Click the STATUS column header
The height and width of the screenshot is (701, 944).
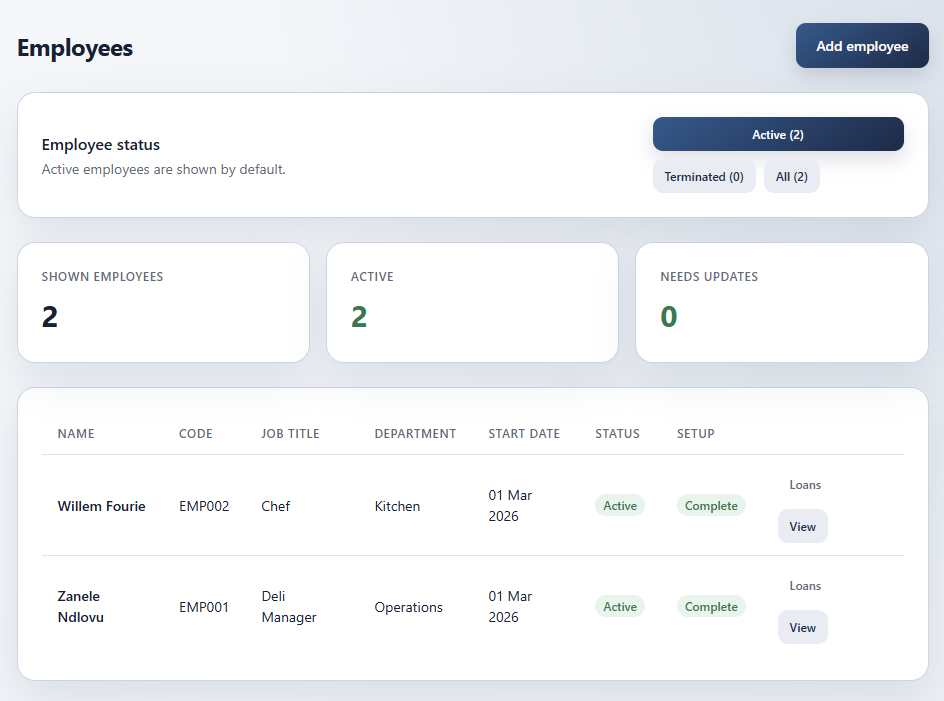618,434
